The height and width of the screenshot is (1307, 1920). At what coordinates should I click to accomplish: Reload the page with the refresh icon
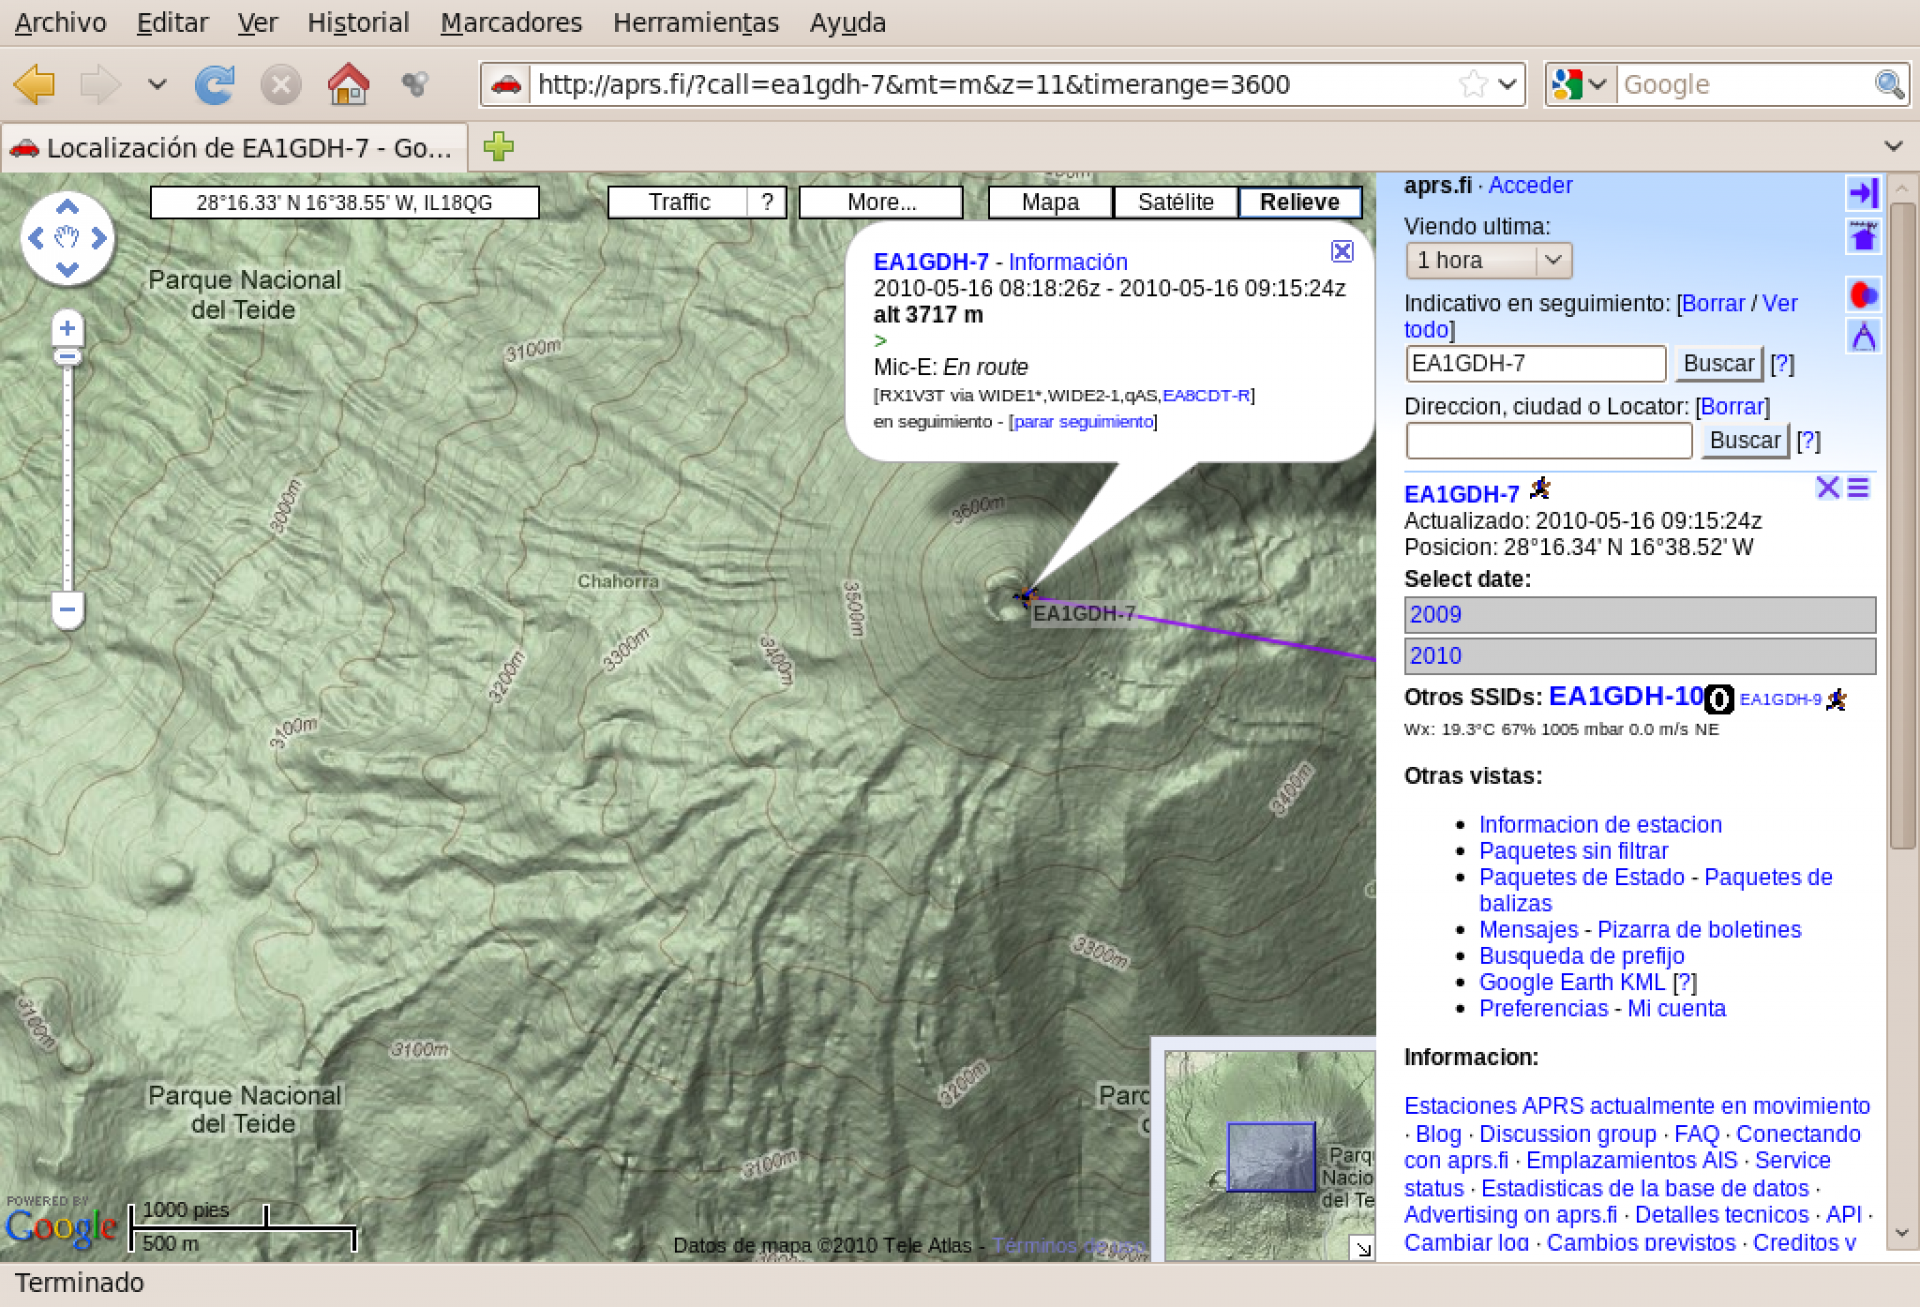coord(215,84)
